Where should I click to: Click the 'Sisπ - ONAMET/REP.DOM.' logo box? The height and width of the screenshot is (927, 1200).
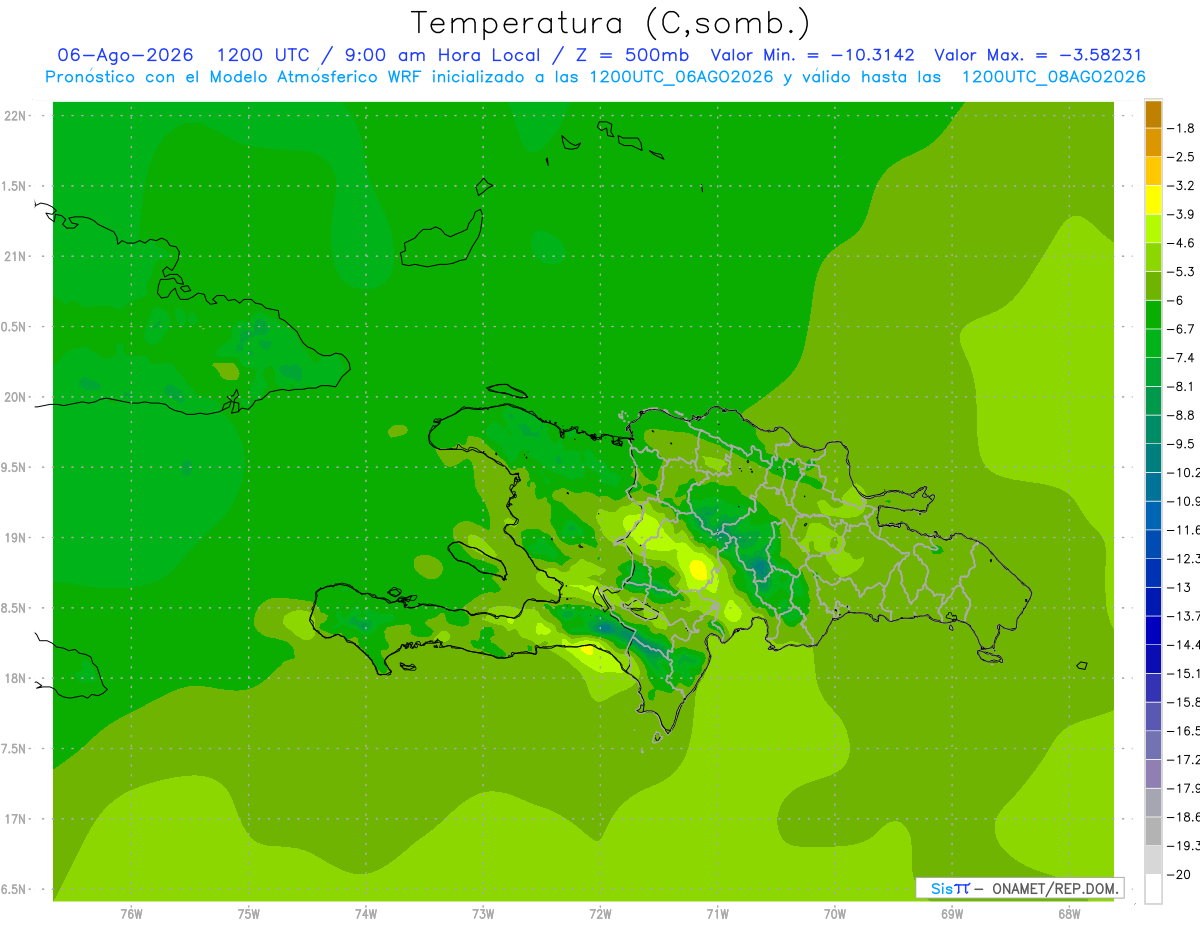(x=1019, y=888)
